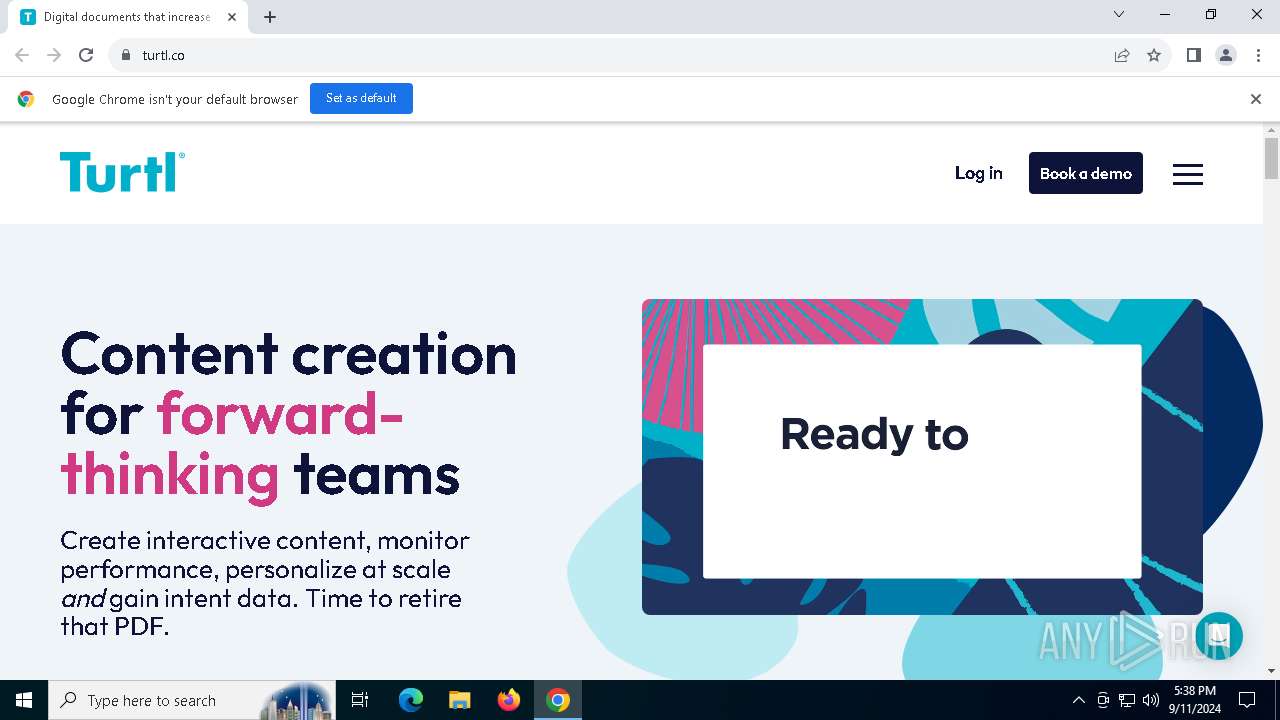Expand the tab search dropdown

1119,14
